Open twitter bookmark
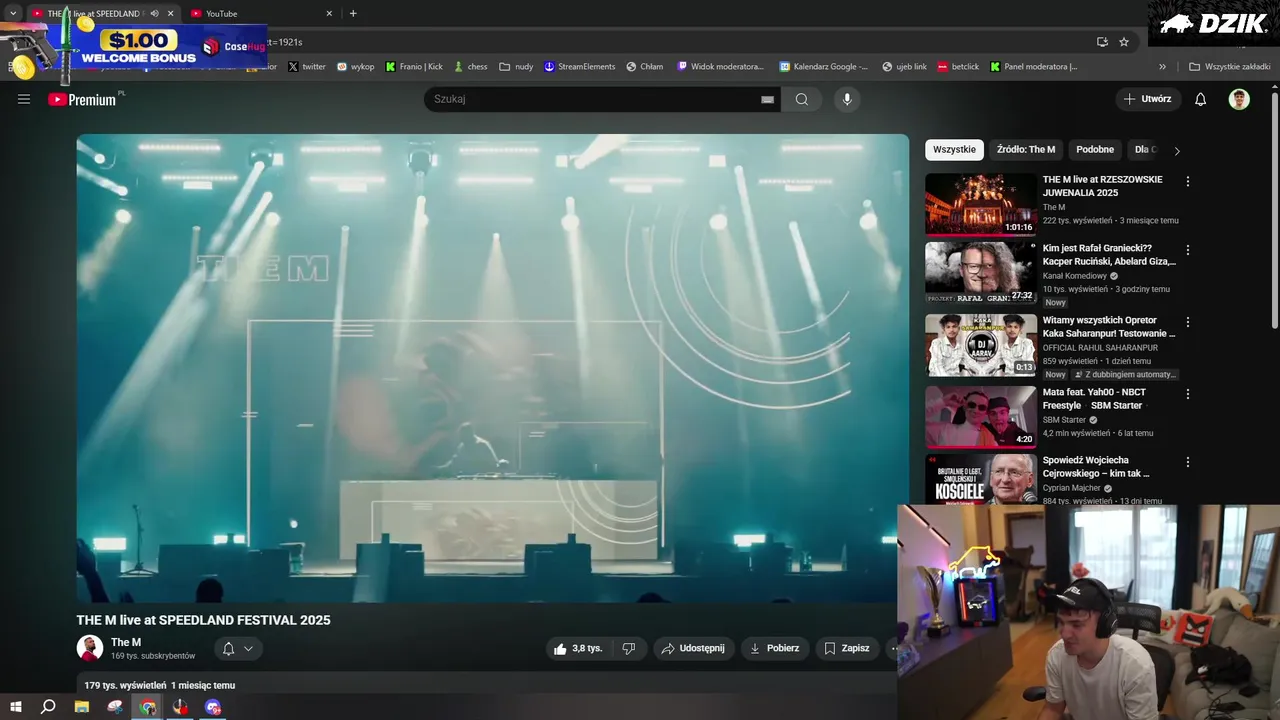 point(307,67)
